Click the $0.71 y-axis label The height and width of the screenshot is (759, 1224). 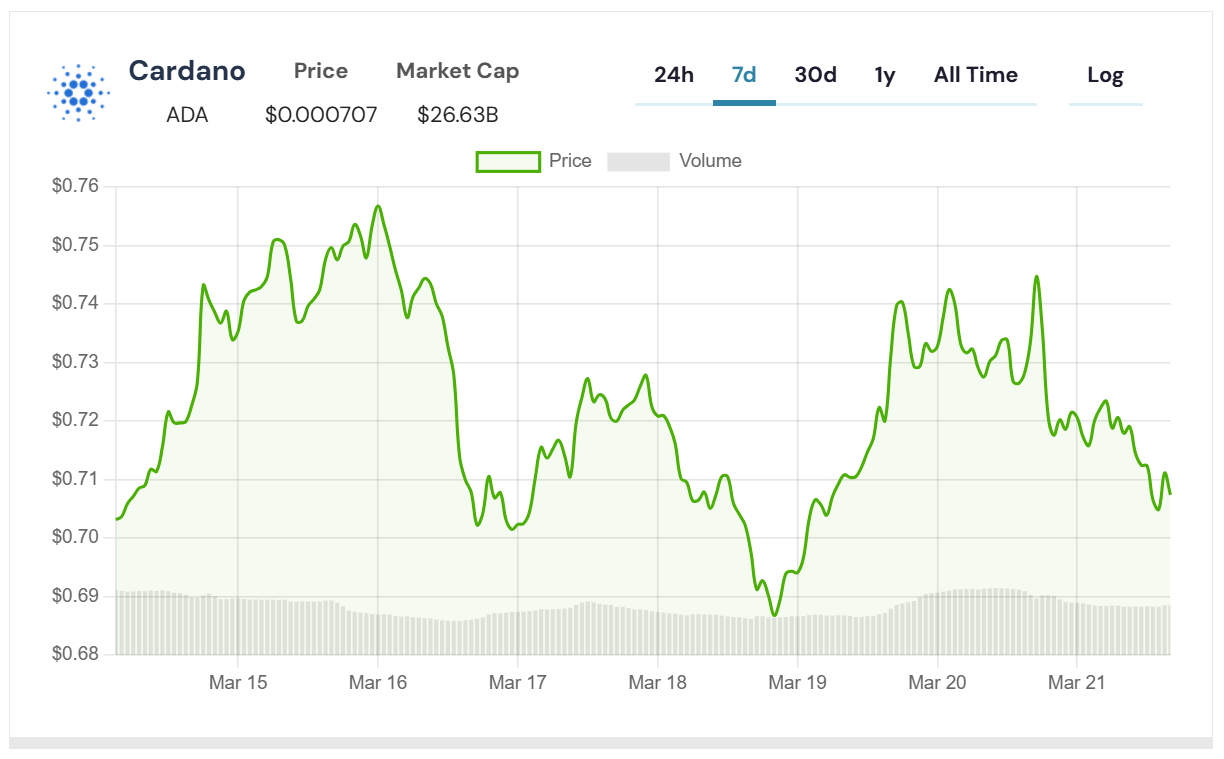pyautogui.click(x=76, y=479)
